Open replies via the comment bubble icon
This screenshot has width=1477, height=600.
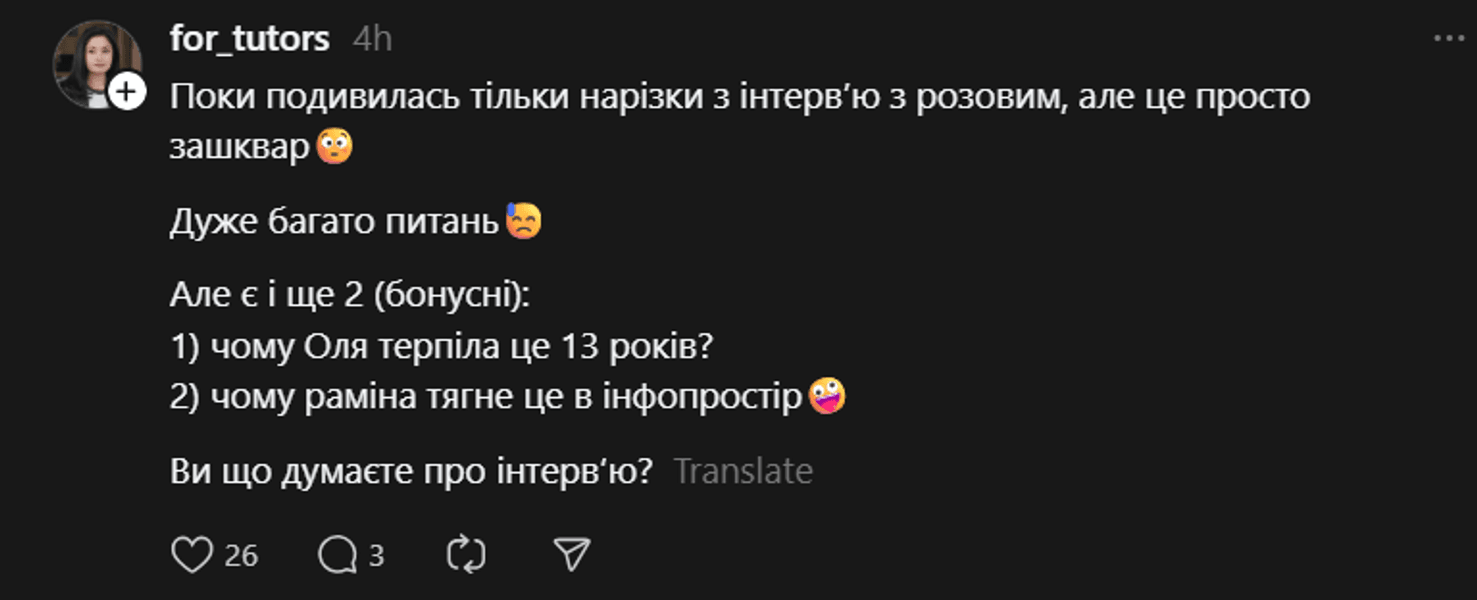pyautogui.click(x=337, y=555)
